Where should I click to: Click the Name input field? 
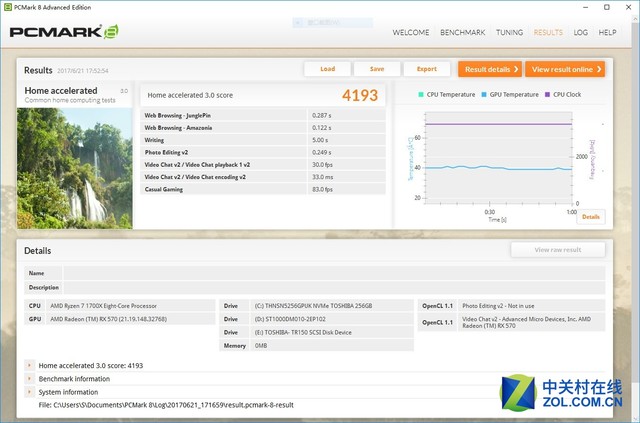pos(334,273)
